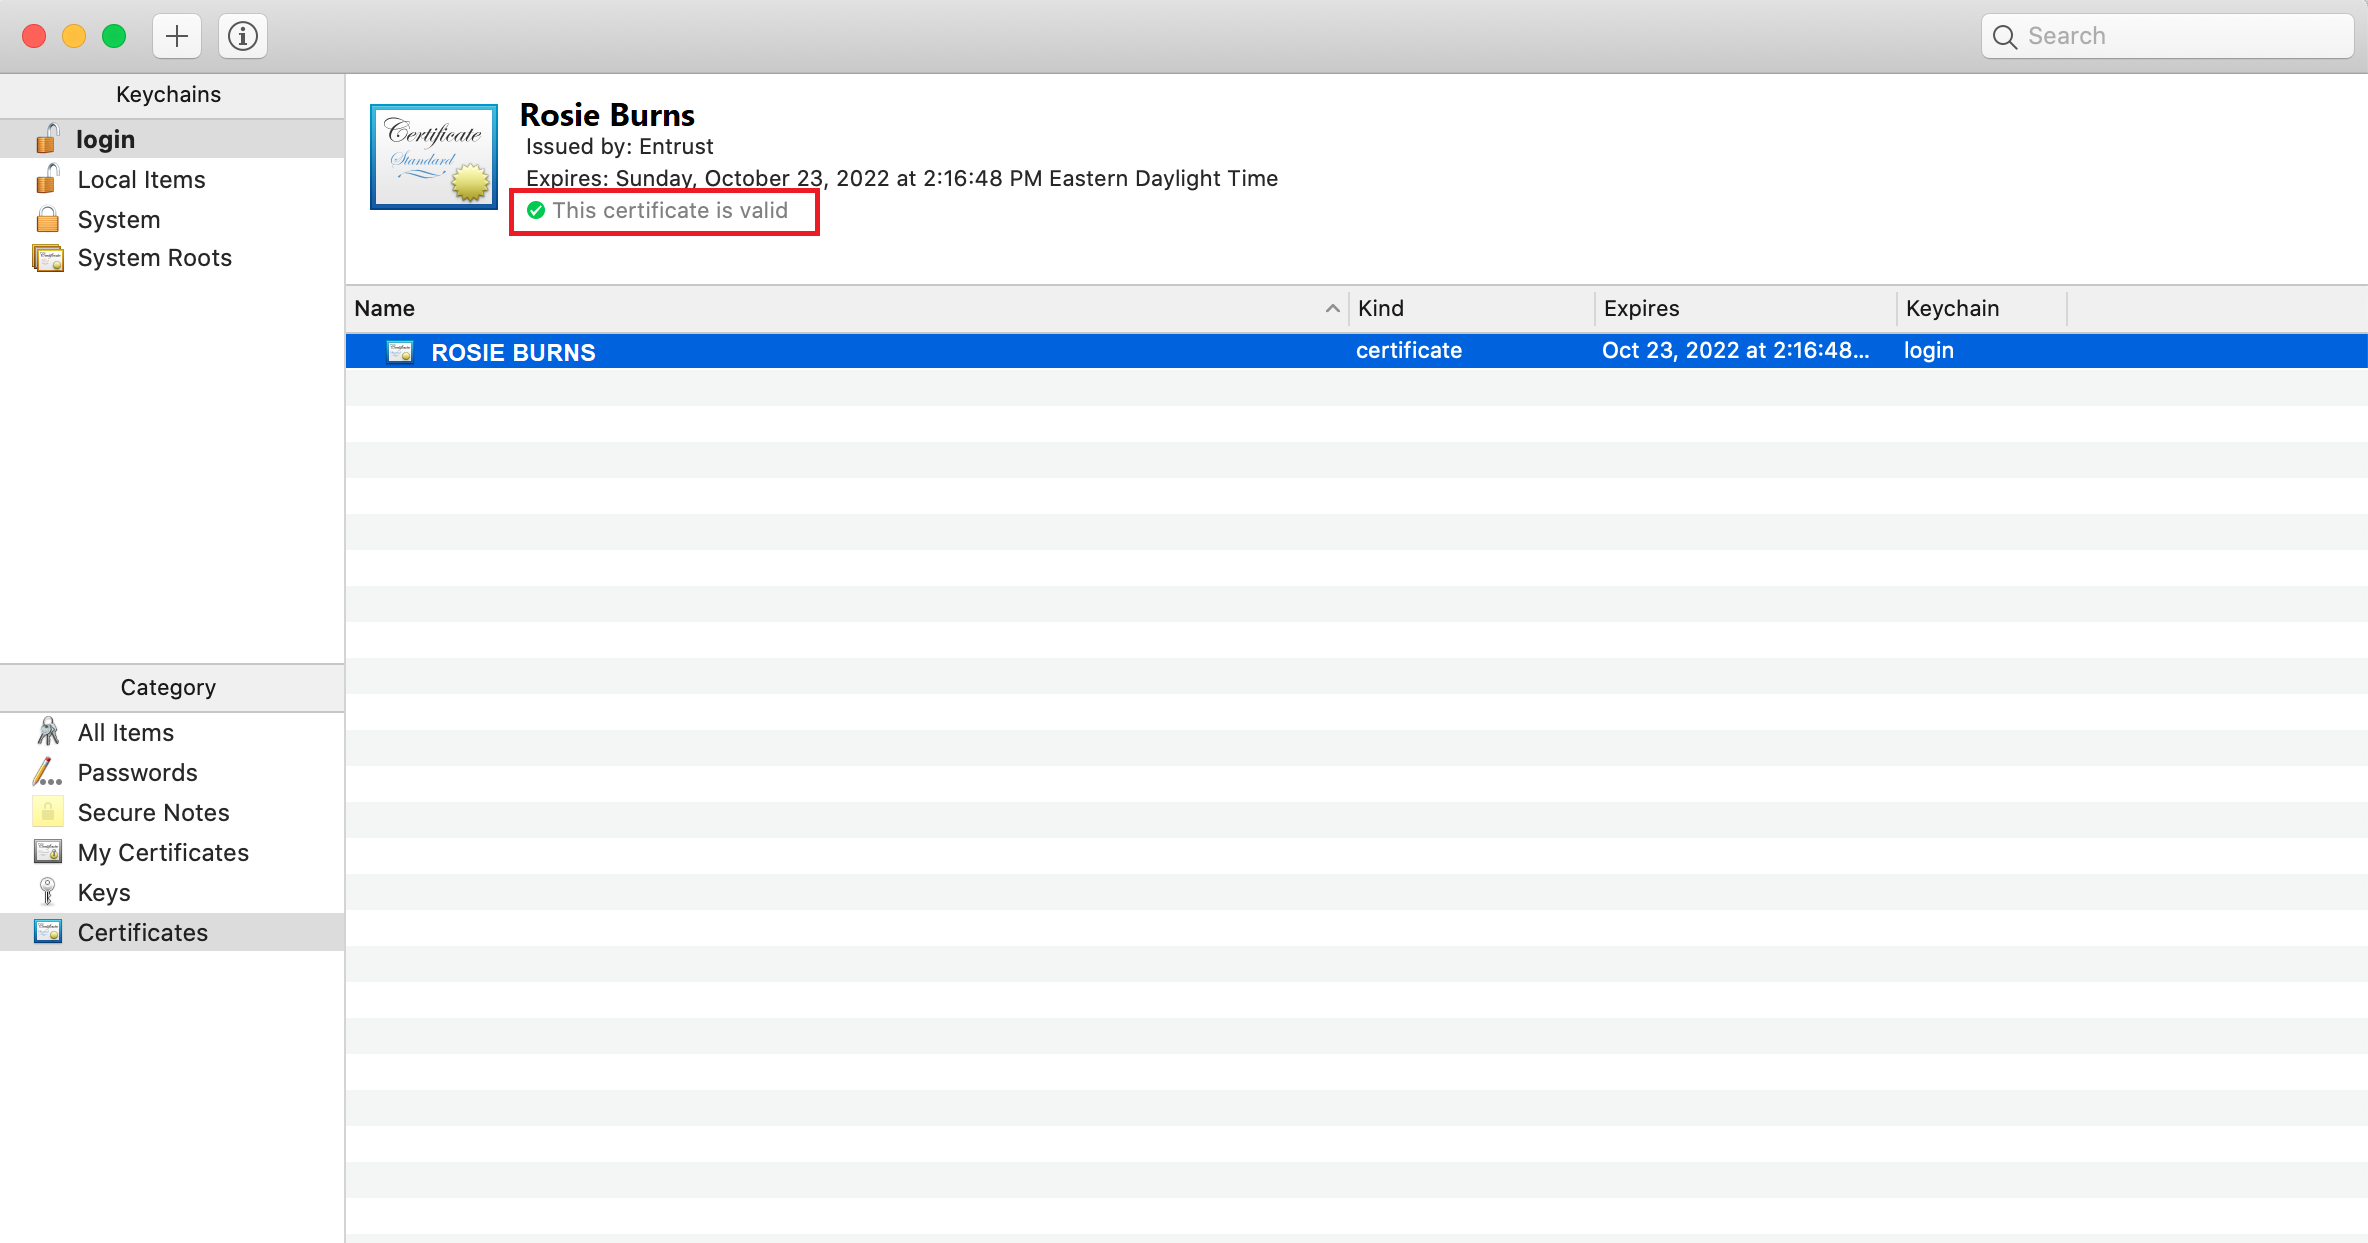Click the System keychain padlock icon
The height and width of the screenshot is (1243, 2368).
47,219
